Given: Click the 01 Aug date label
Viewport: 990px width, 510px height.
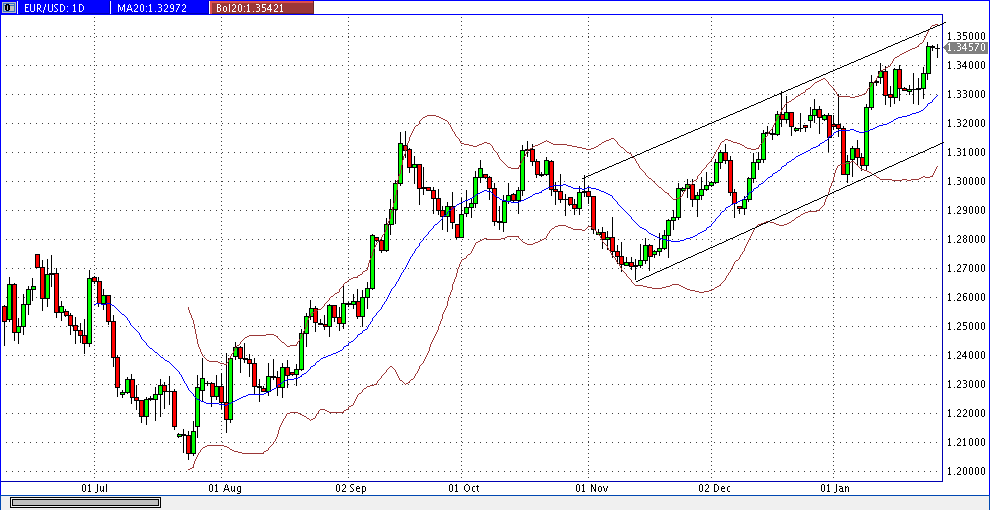Looking at the screenshot, I should [x=225, y=488].
